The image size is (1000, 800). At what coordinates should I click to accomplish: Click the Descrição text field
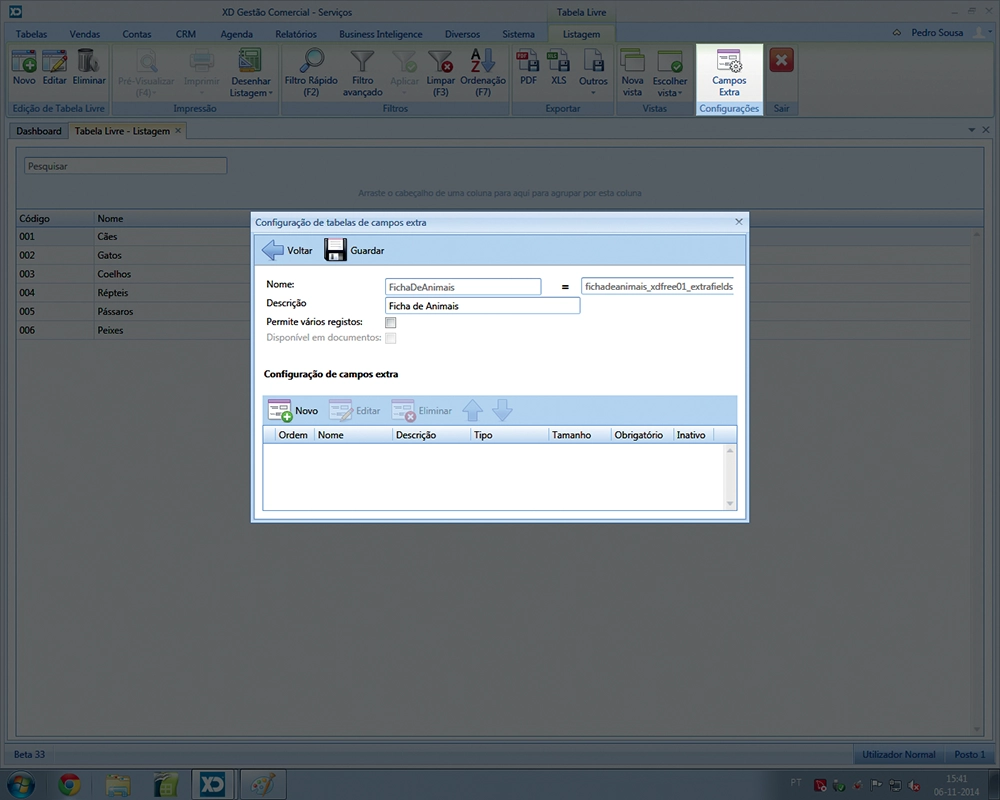[482, 306]
